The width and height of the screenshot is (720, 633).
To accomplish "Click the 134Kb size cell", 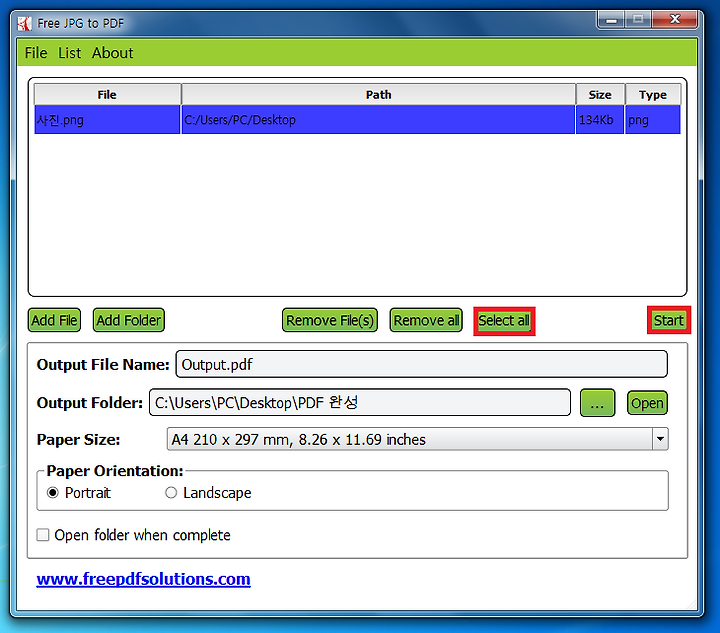I will point(600,120).
